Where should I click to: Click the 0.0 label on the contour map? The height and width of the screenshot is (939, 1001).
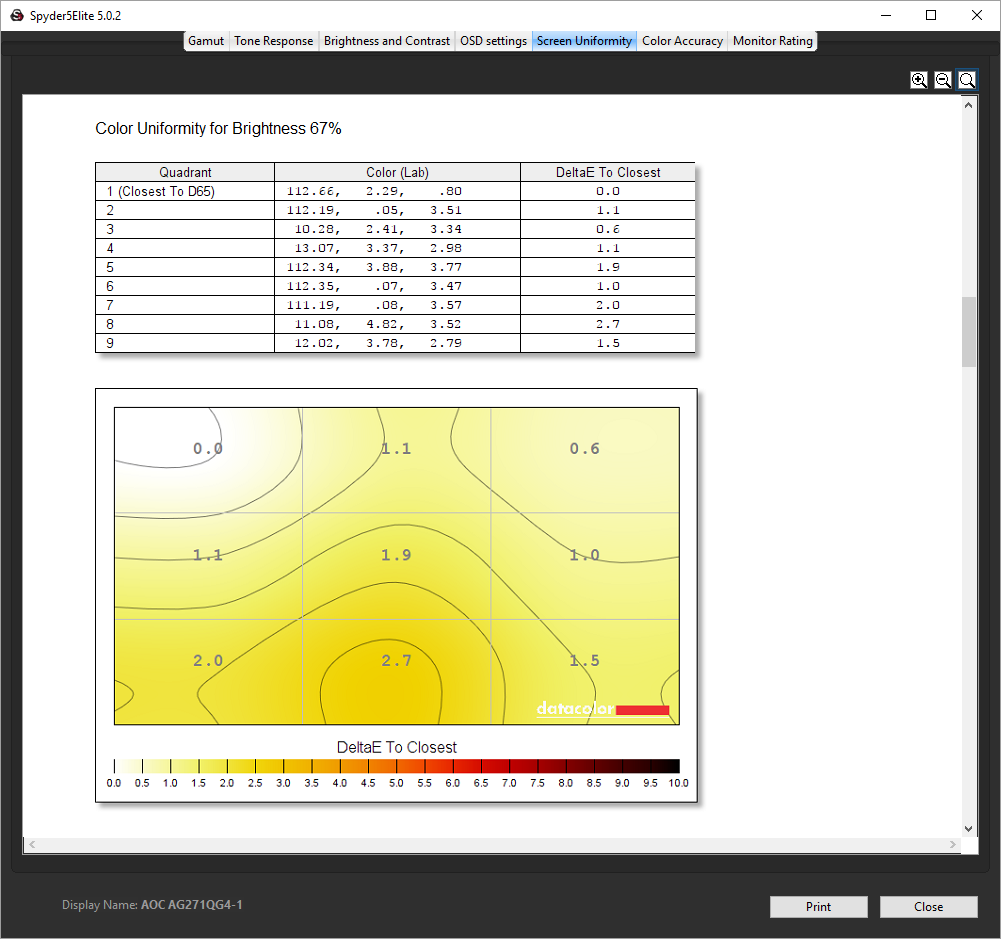point(208,449)
